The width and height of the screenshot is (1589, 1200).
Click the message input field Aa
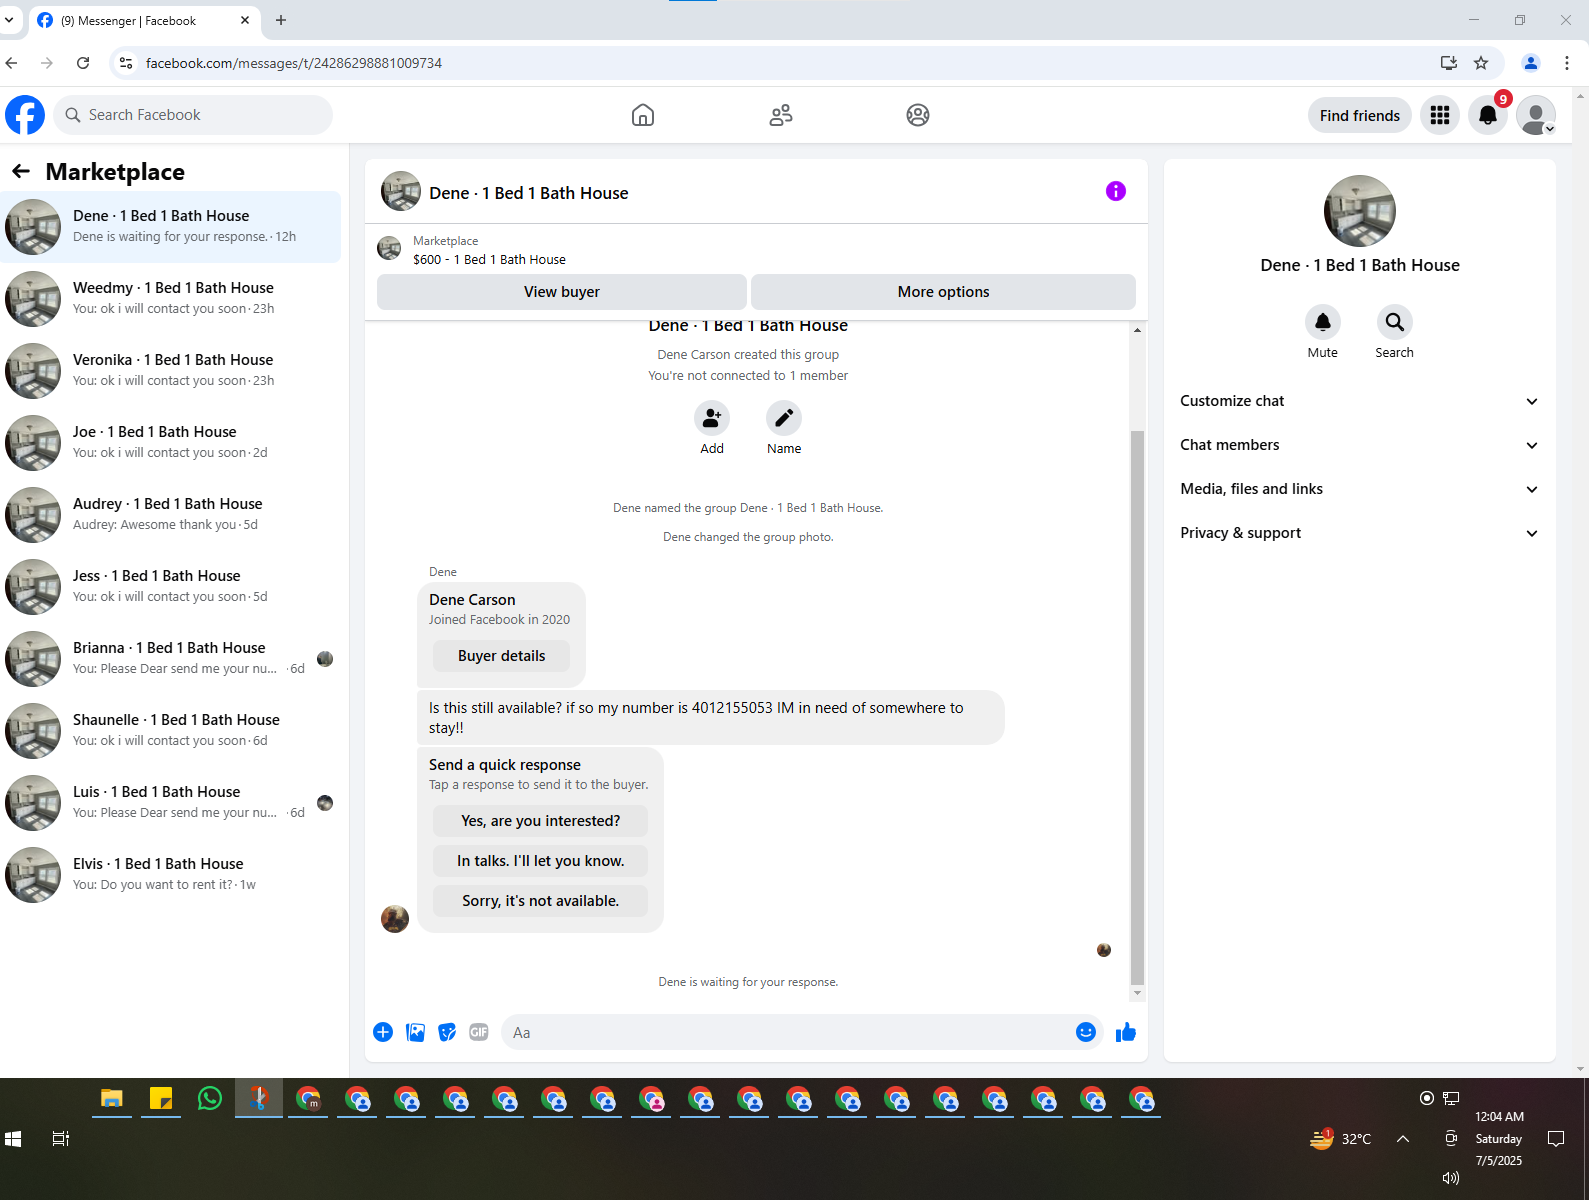(785, 1032)
